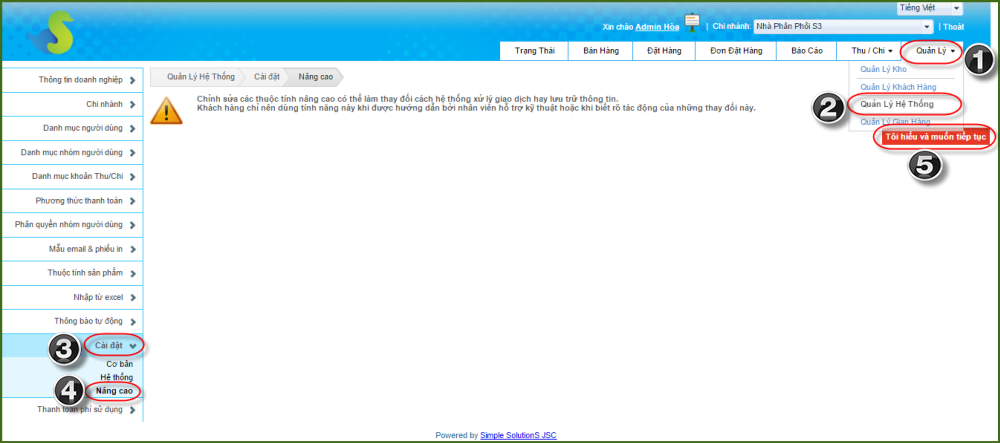The height and width of the screenshot is (443, 1000).
Task: Click the arrow icon next to Chi nhánh
Action: 132,104
